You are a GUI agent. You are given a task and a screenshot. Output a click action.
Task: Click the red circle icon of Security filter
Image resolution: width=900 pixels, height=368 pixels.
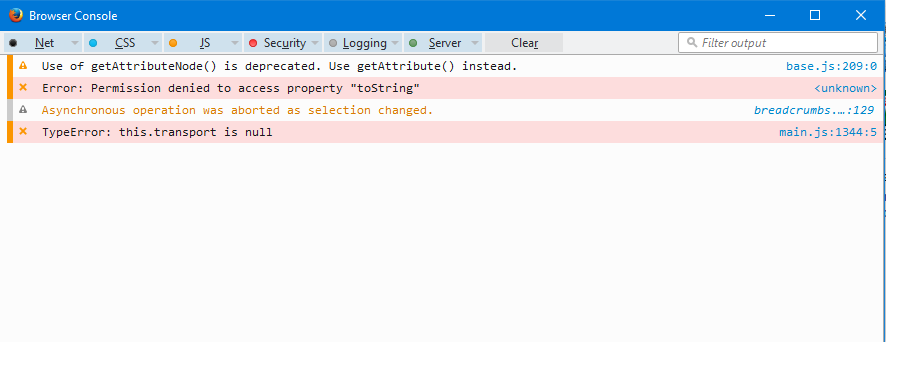[253, 43]
